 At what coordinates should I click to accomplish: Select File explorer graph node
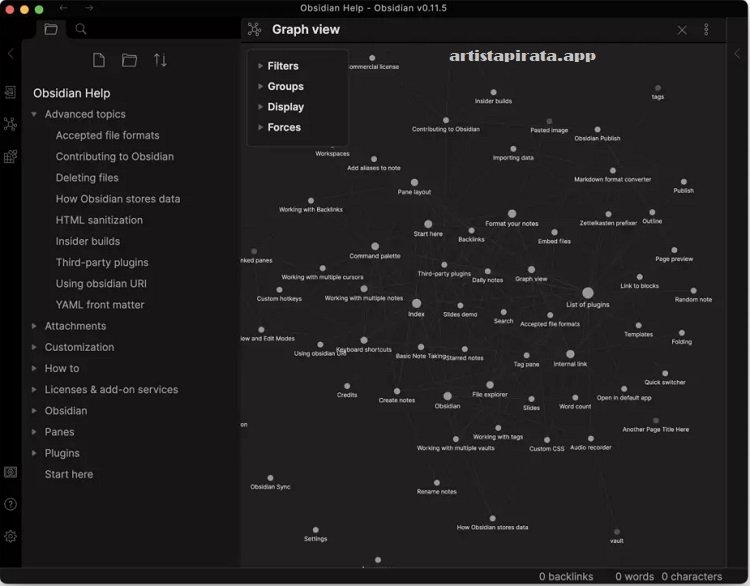point(490,385)
